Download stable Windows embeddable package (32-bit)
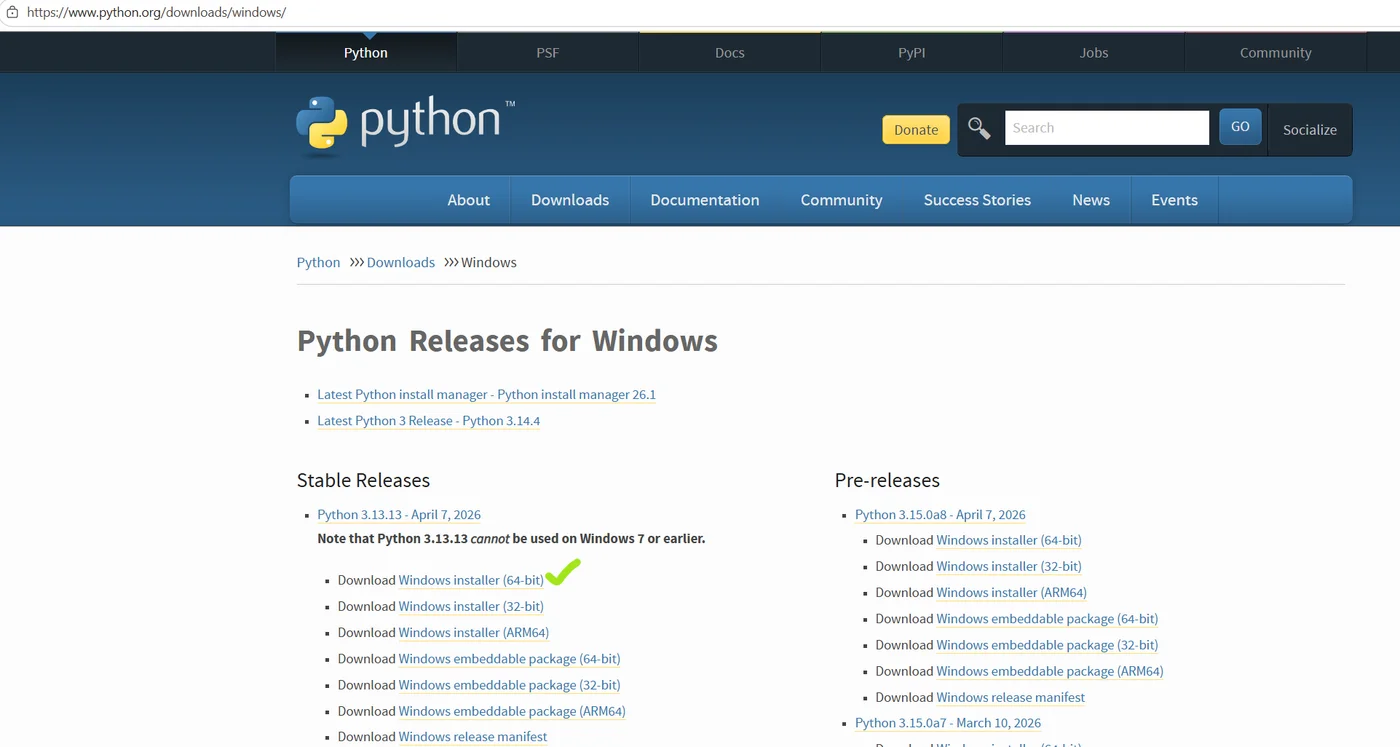 coord(509,685)
